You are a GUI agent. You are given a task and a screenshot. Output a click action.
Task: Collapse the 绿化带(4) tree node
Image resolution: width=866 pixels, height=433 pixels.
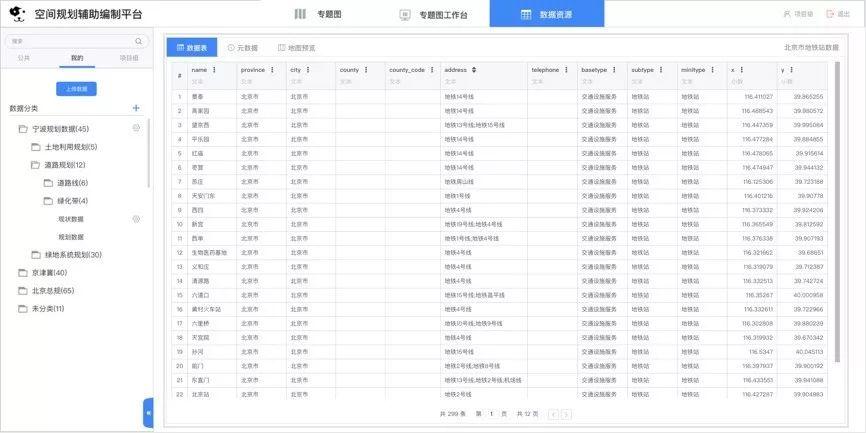click(73, 201)
